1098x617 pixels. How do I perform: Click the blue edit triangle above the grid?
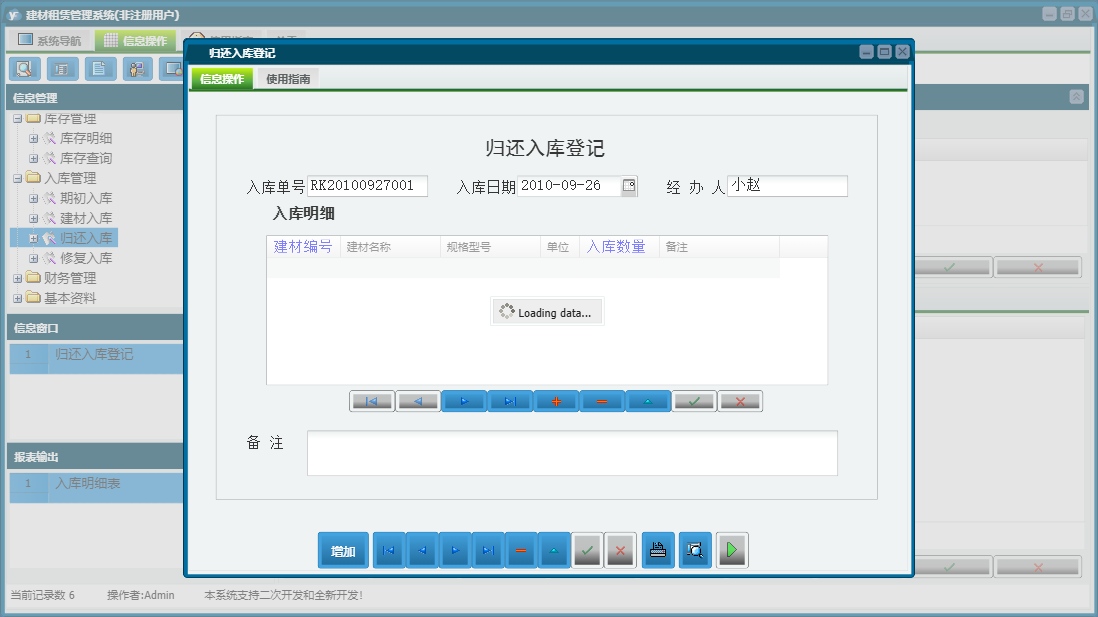(648, 400)
